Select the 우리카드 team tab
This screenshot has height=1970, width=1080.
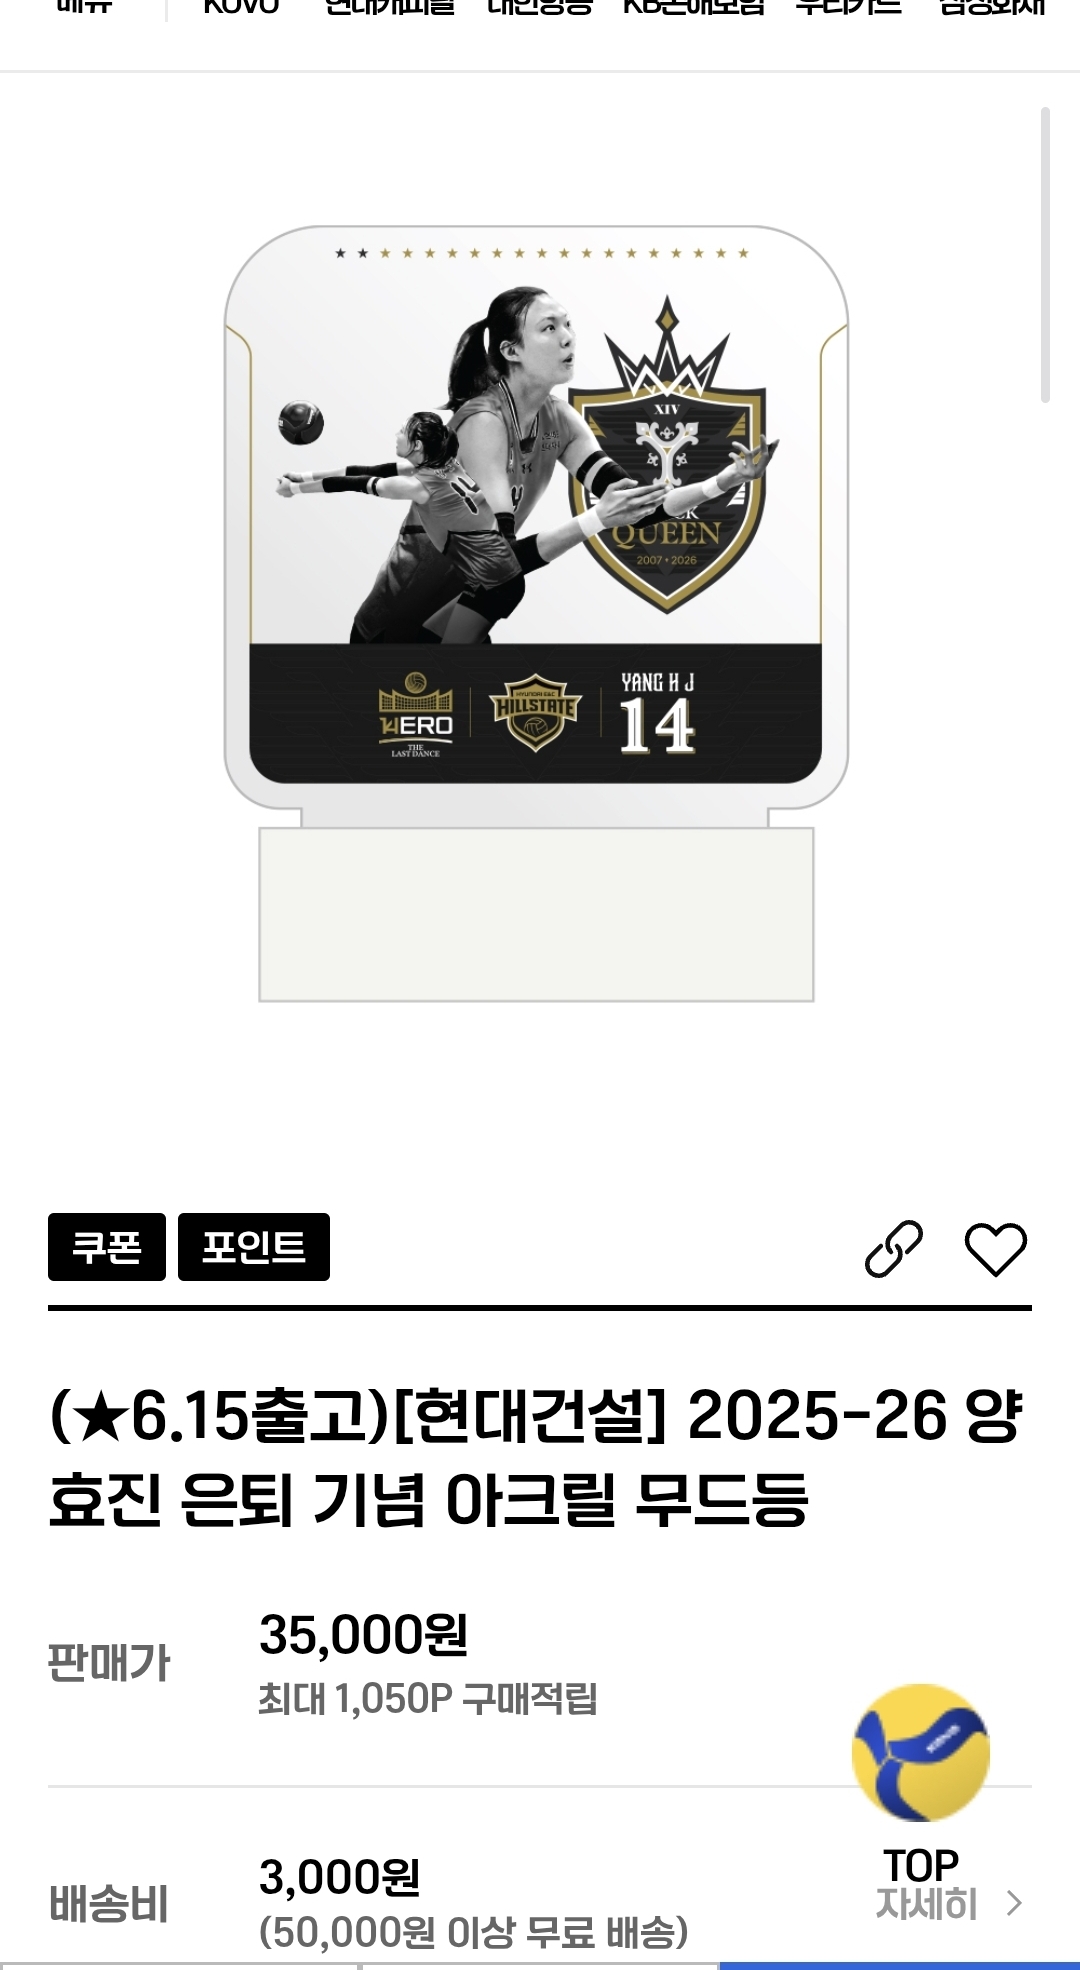pyautogui.click(x=849, y=8)
